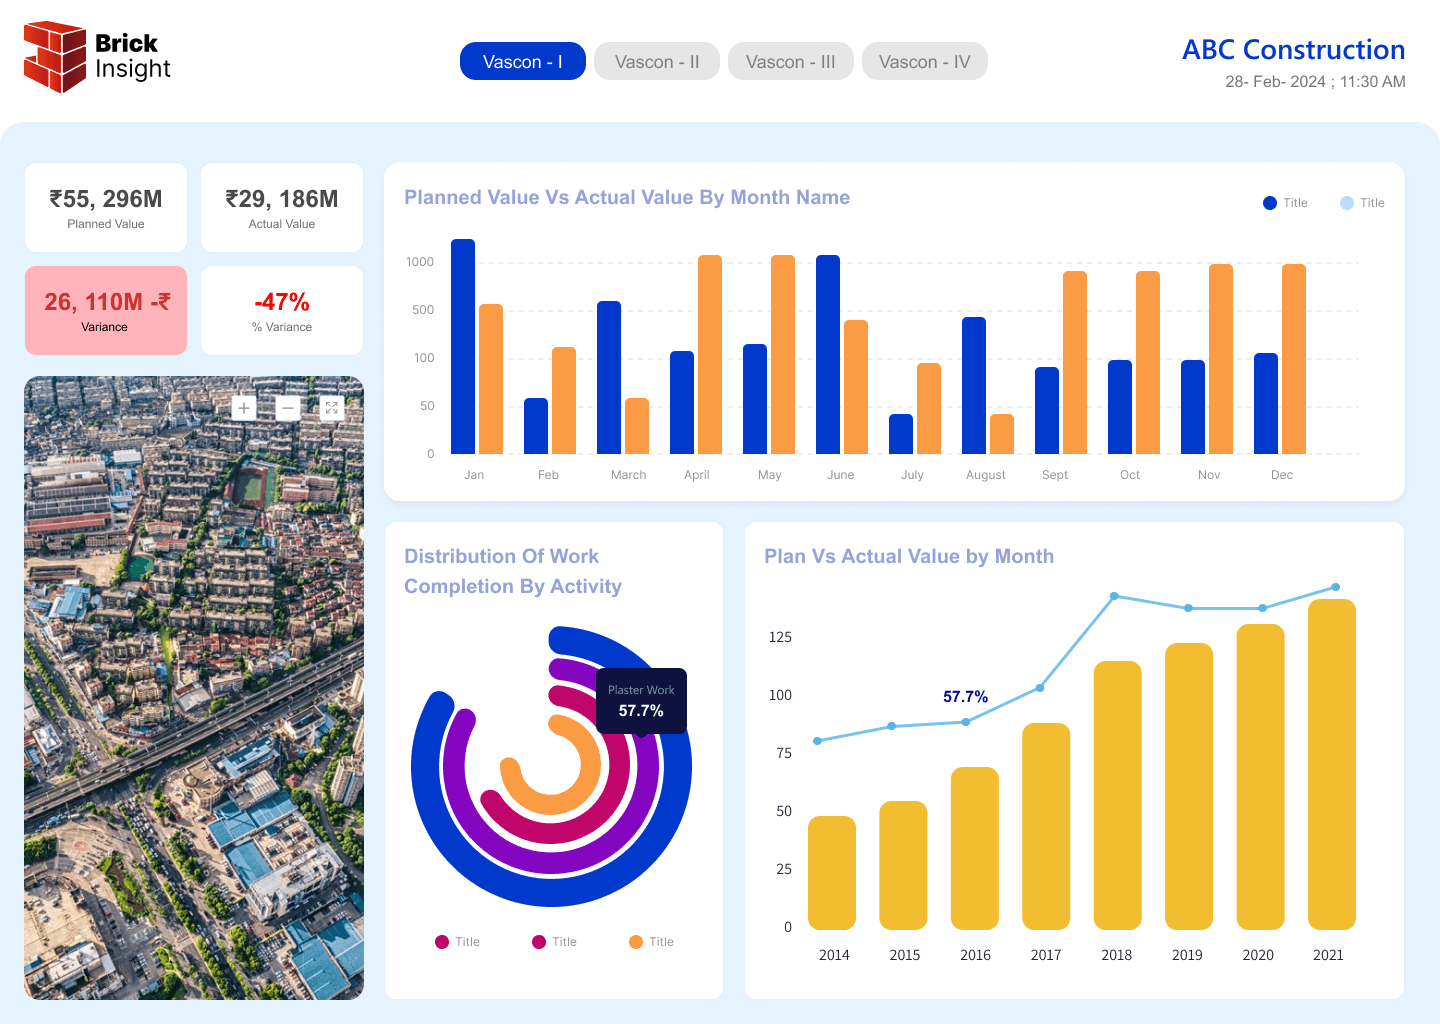This screenshot has width=1440, height=1024.
Task: Select the yellow 2017 bar
Action: point(1046,826)
